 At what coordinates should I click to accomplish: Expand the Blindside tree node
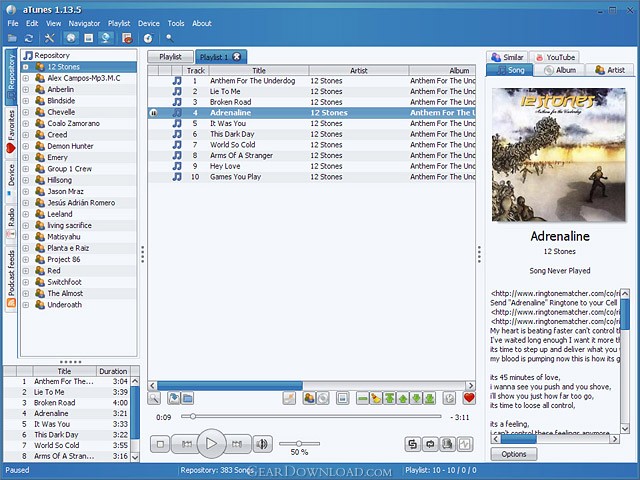[x=26, y=101]
